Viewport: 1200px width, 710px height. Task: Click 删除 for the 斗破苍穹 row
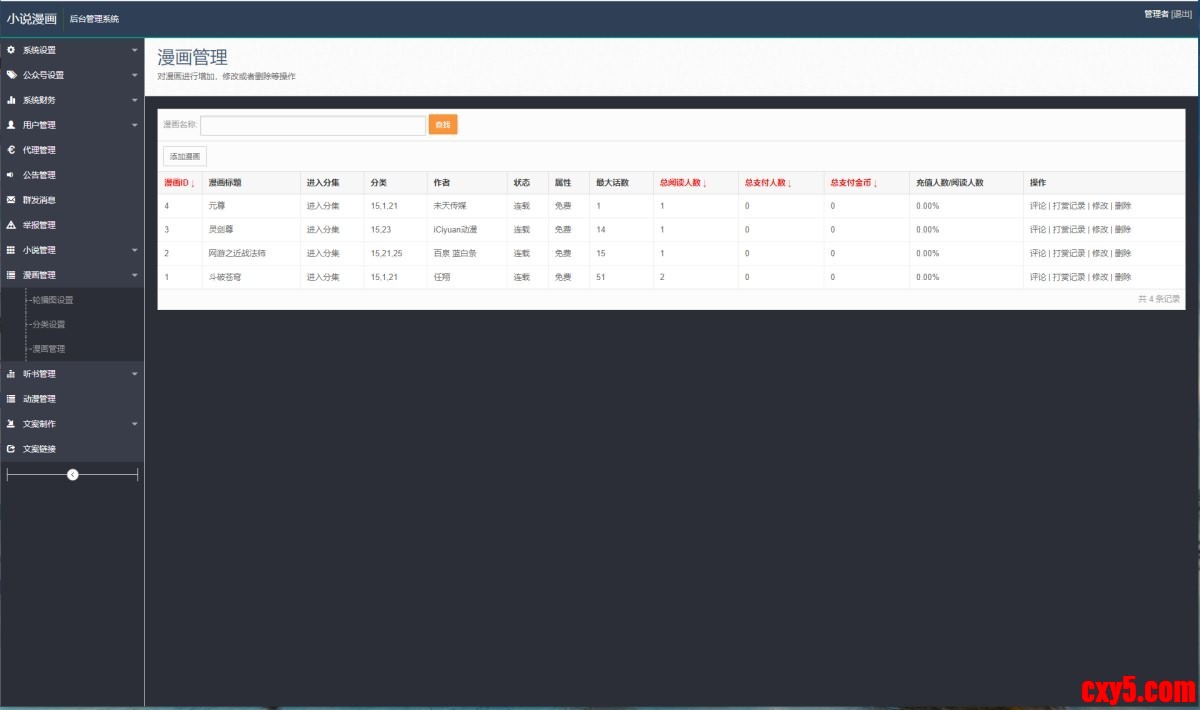tap(1123, 277)
